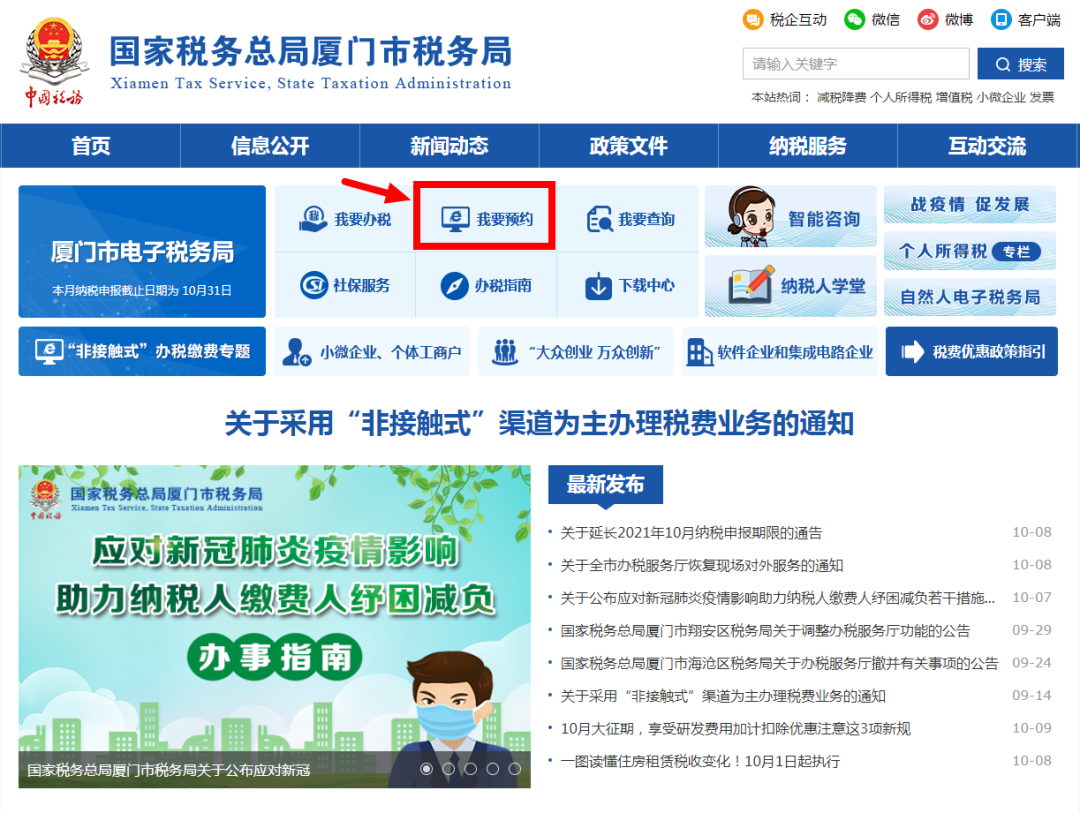The image size is (1080, 813).
Task: Click the 搜索 search button
Action: [1021, 64]
